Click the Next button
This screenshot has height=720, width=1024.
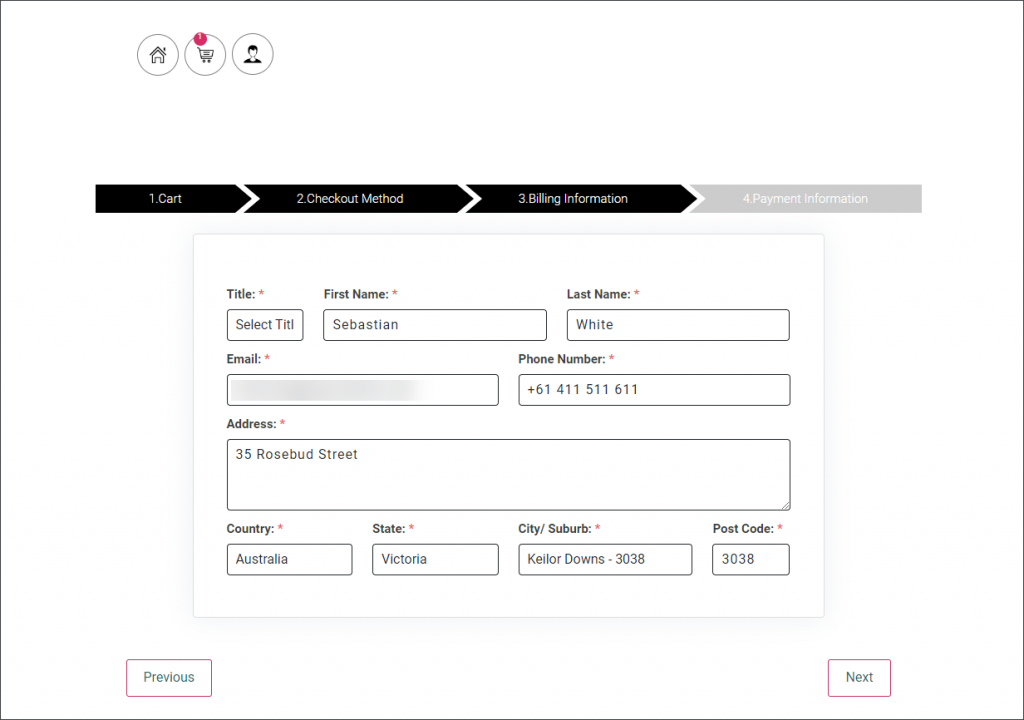coord(859,678)
